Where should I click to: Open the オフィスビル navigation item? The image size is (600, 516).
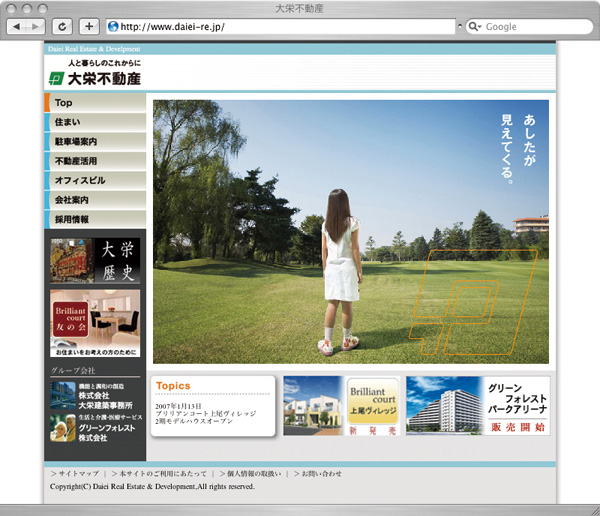pos(95,180)
